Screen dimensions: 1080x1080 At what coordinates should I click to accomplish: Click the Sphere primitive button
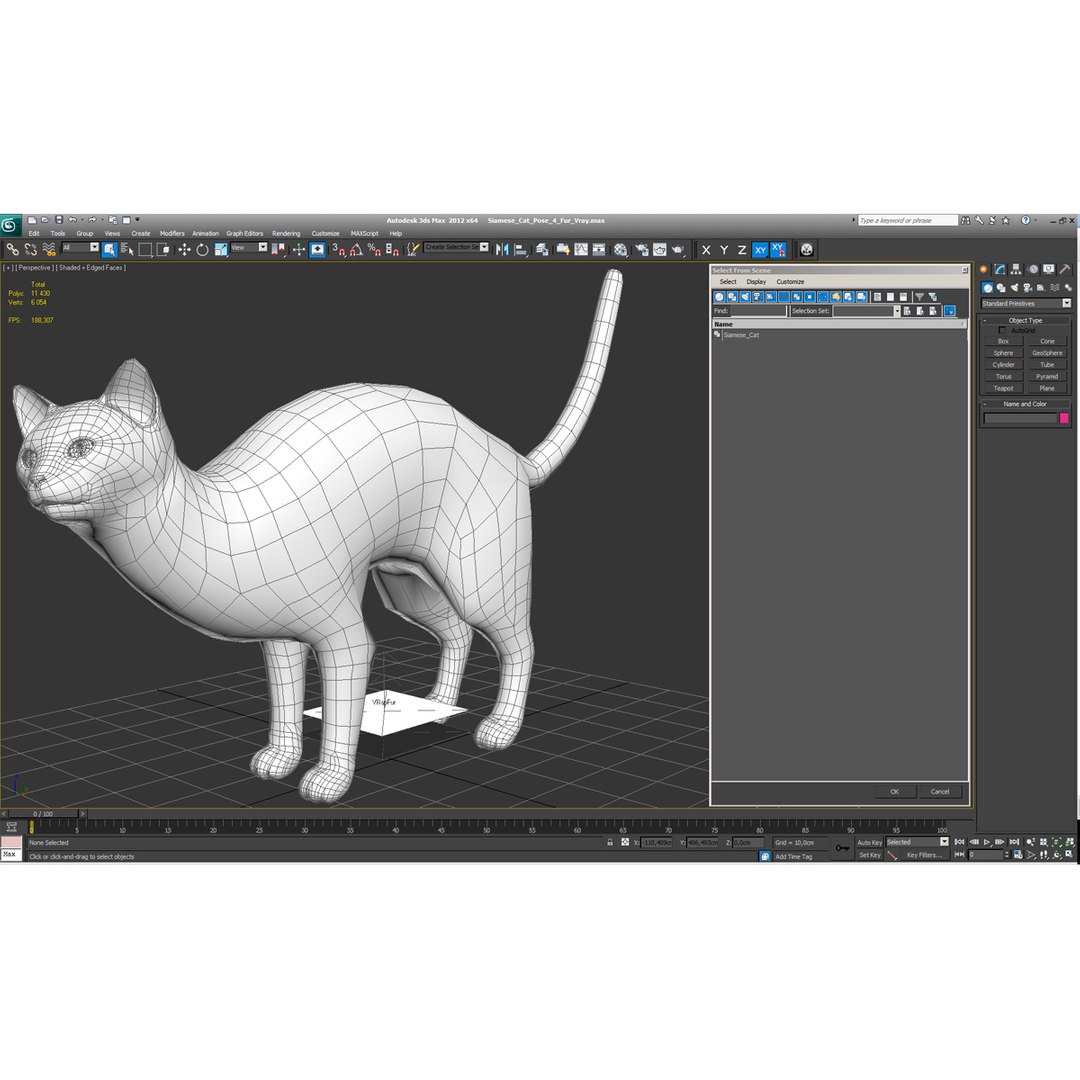[1004, 353]
